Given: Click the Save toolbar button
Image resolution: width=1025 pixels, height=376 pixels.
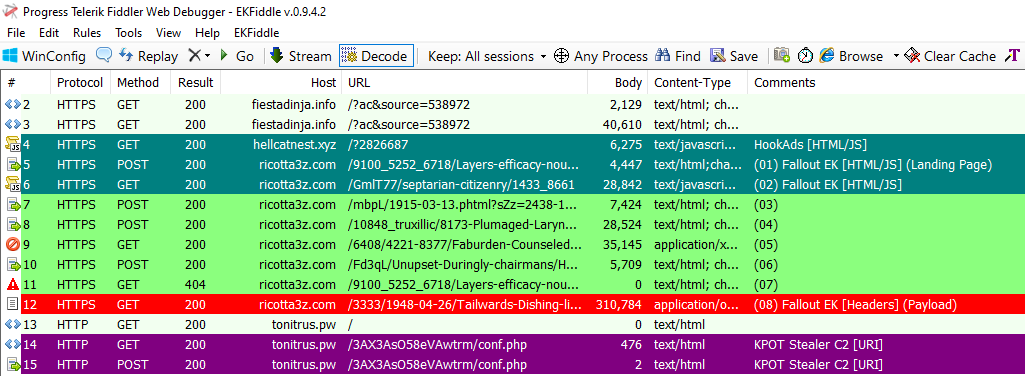Looking at the screenshot, I should click(x=734, y=56).
